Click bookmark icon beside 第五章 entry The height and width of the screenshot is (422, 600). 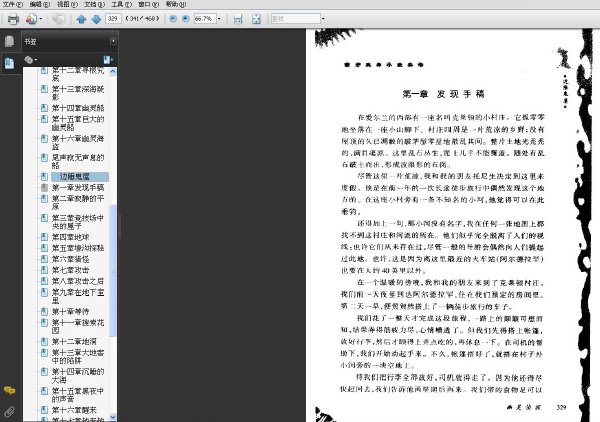pos(44,248)
